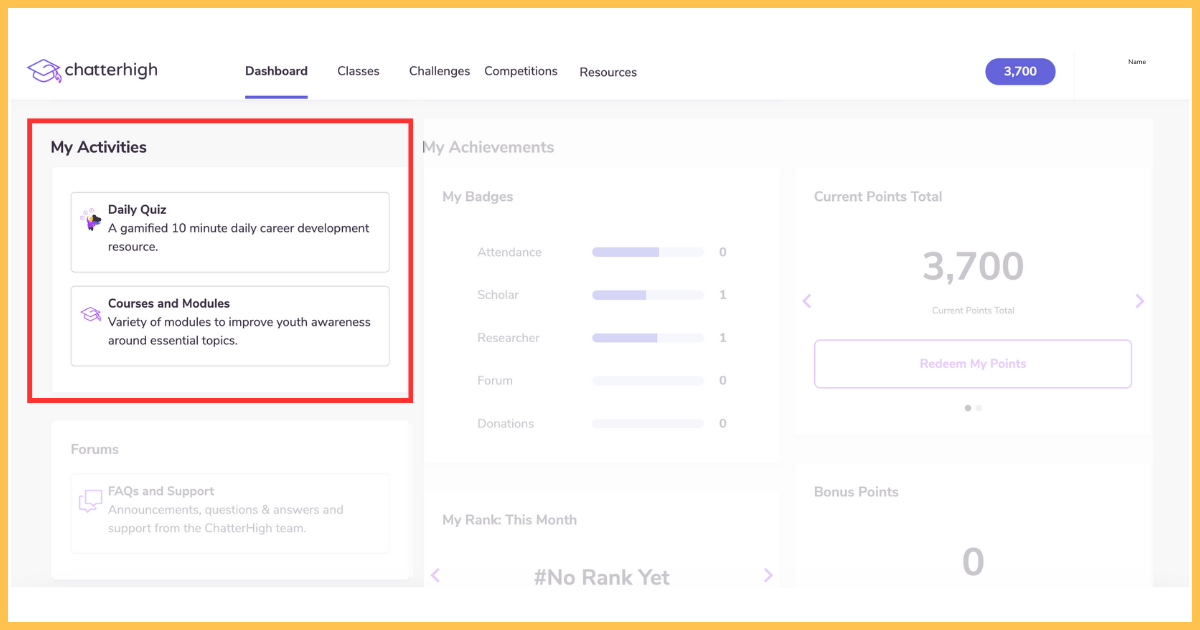Screen dimensions: 1200x630
Task: Click the Attendance badge progress icon
Action: pyautogui.click(x=647, y=252)
